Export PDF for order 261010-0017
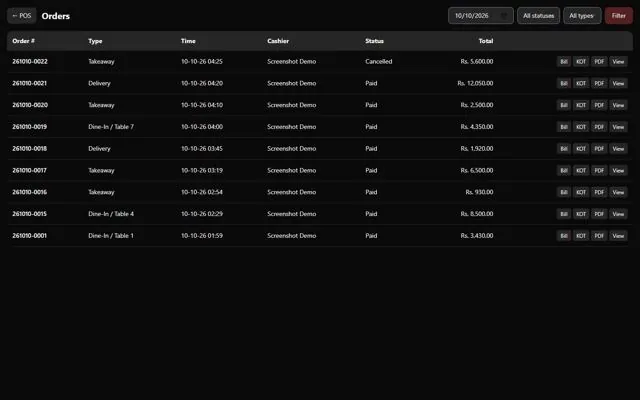The height and width of the screenshot is (400, 640). 599,171
